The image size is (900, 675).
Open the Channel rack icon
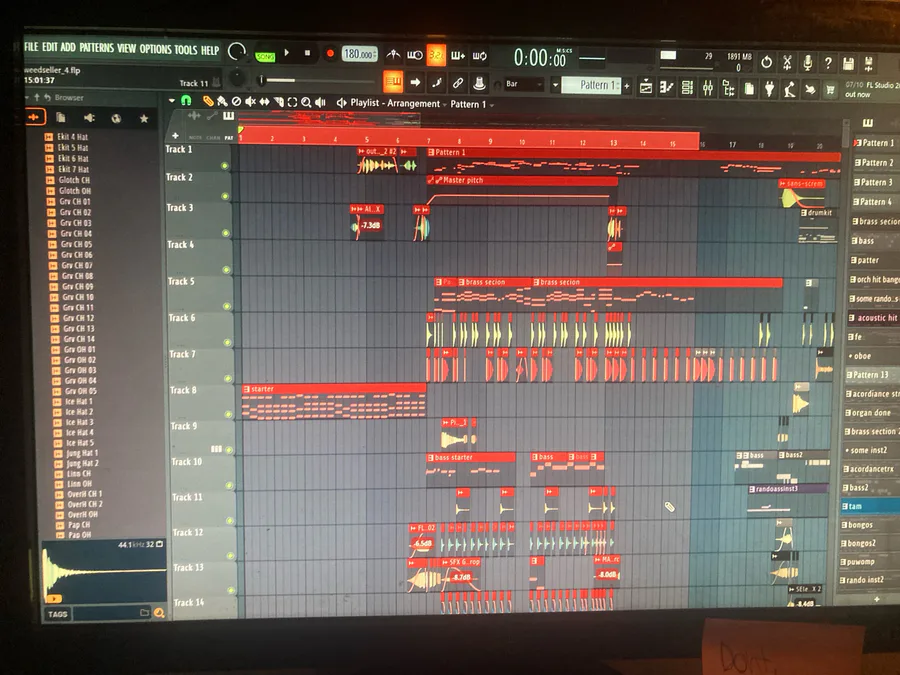[x=687, y=88]
